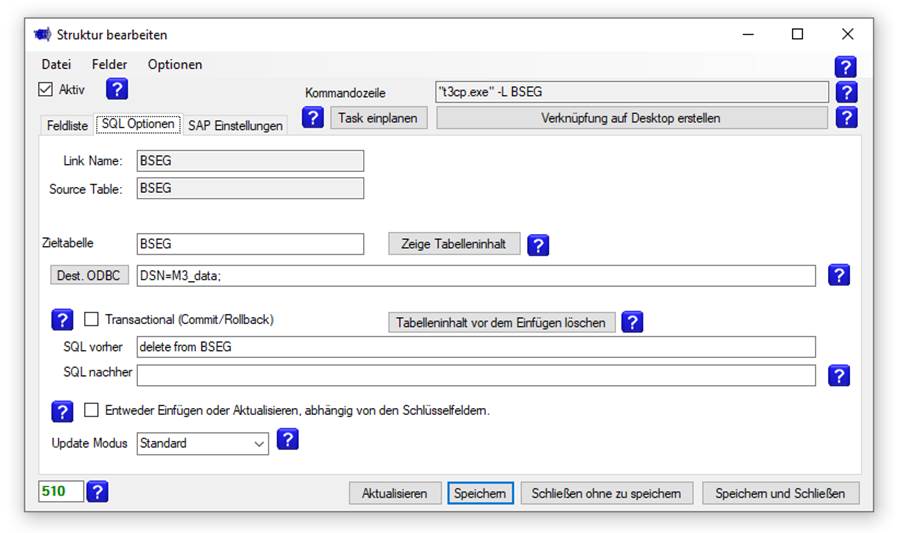Open the Felder menu
The image size is (908, 533).
click(x=109, y=64)
